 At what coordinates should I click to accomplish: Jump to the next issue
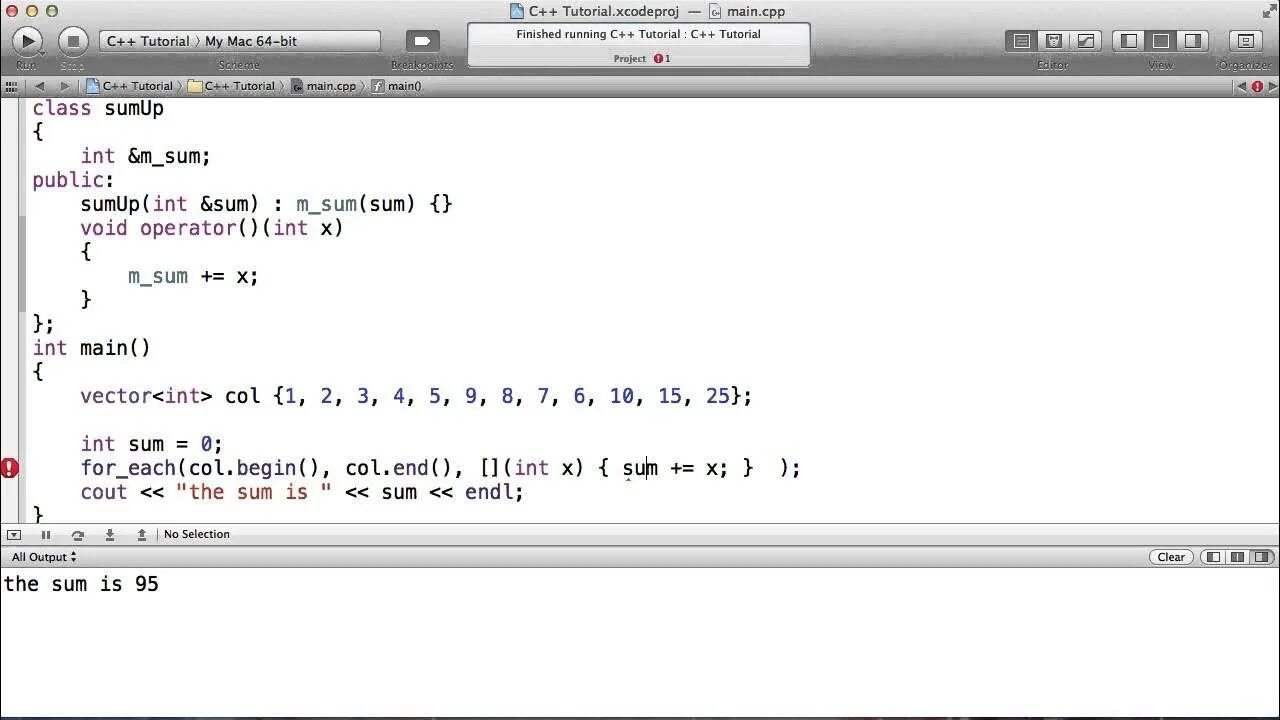pos(1272,86)
